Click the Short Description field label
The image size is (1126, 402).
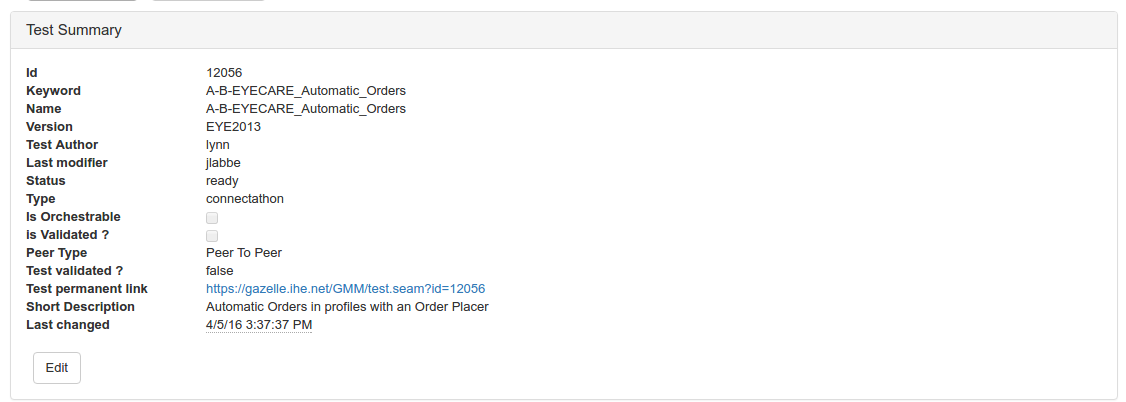coord(80,307)
